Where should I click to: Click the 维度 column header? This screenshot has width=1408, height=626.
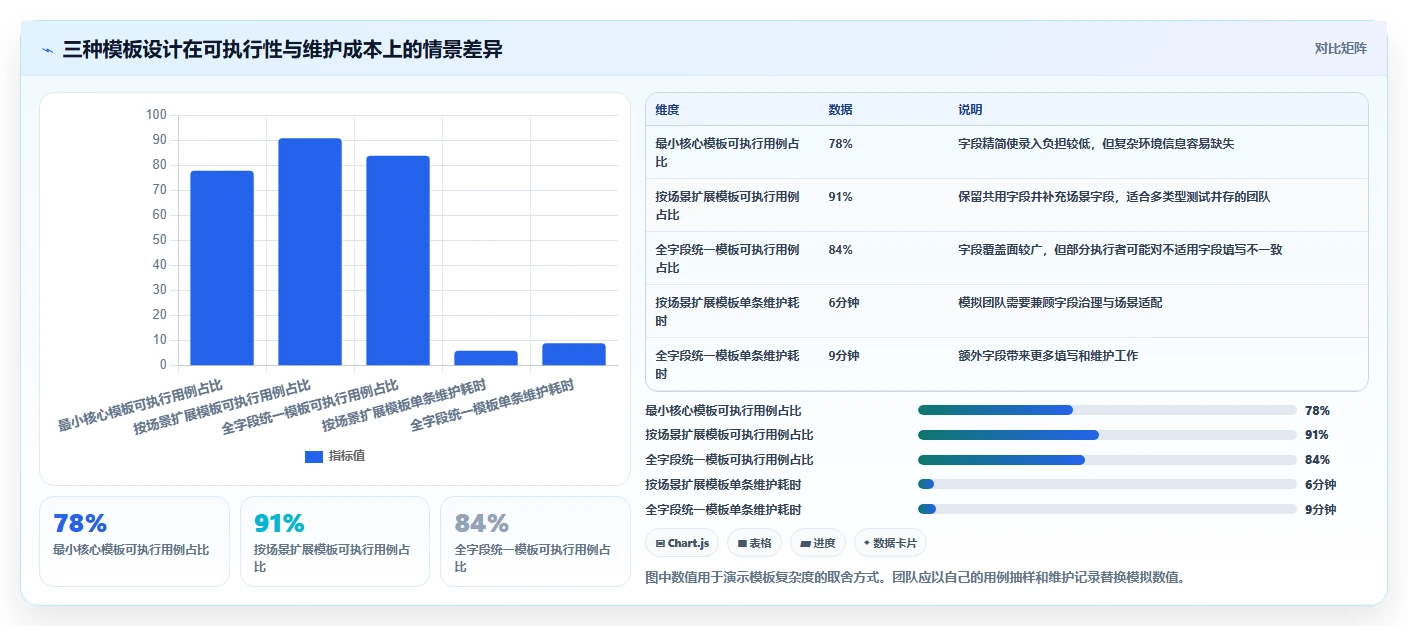click(x=667, y=110)
